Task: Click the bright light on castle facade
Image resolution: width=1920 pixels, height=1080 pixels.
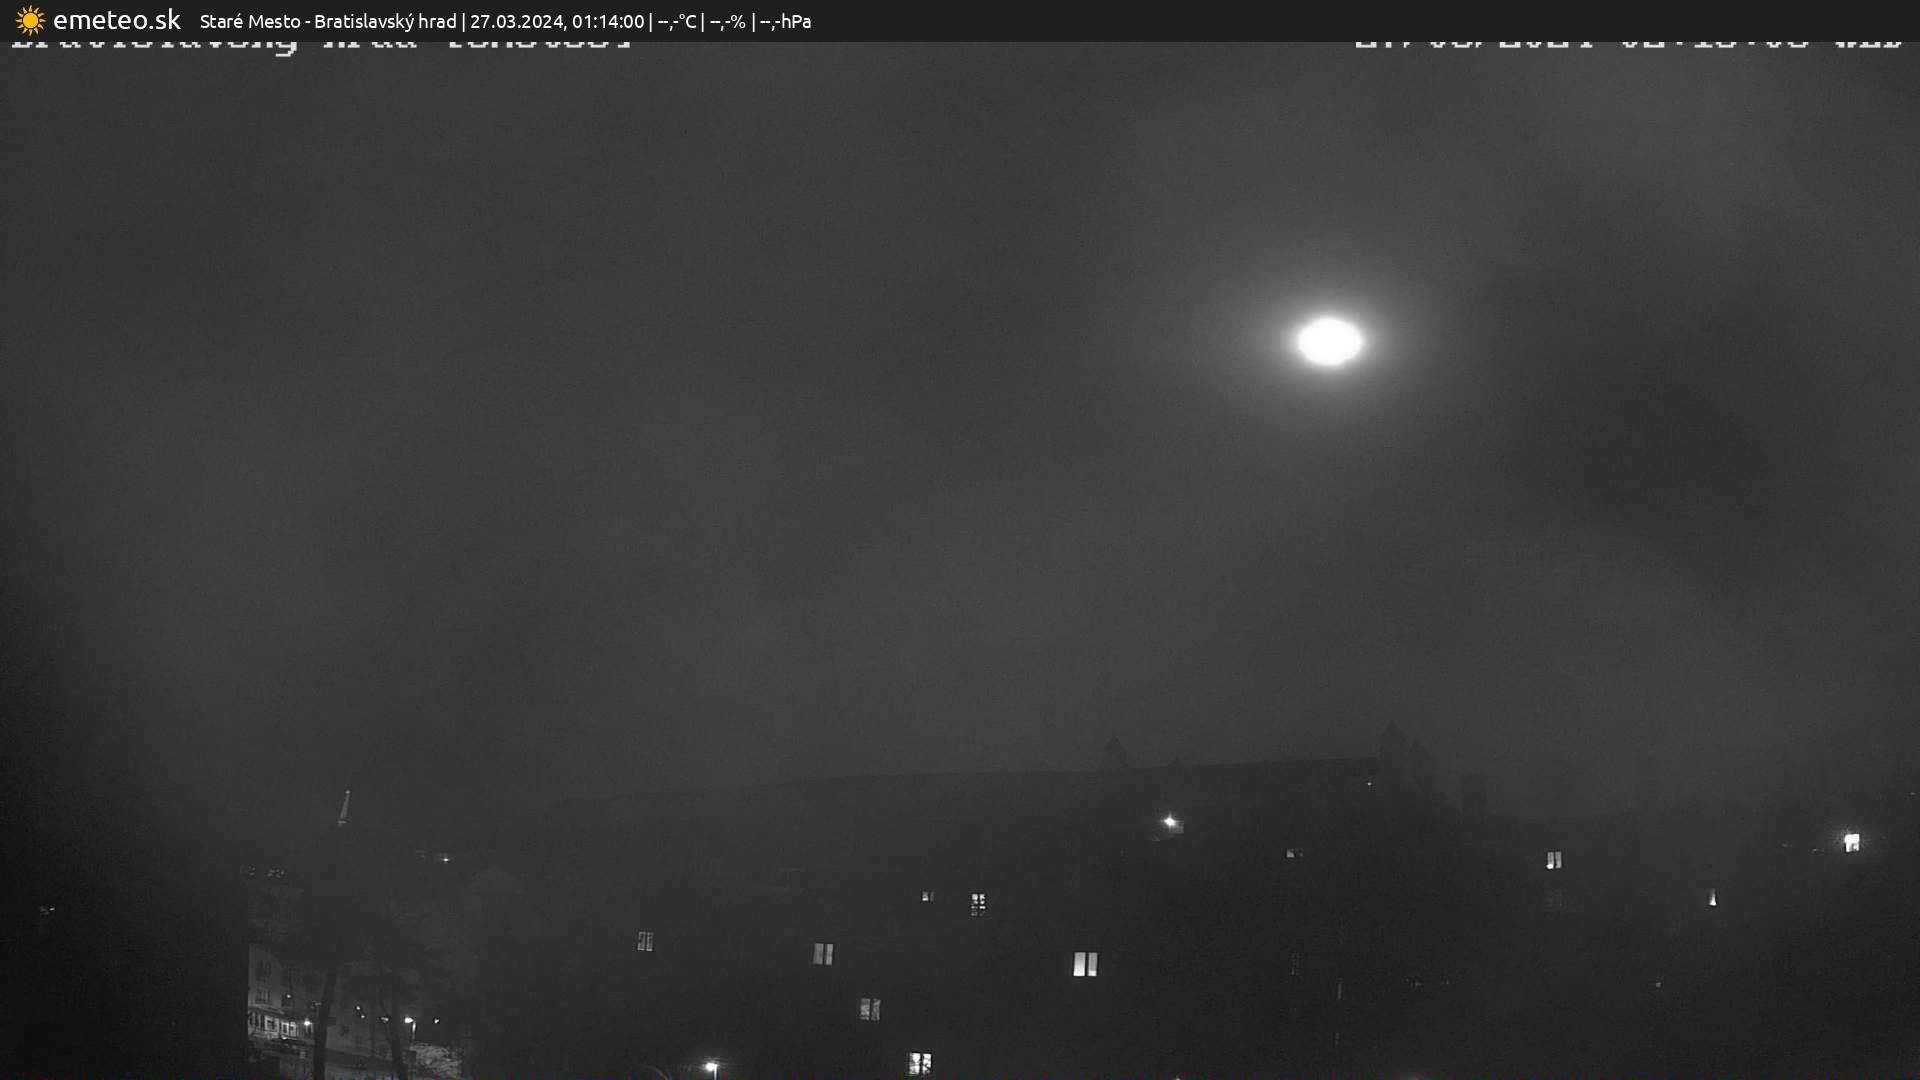Action: [1170, 822]
